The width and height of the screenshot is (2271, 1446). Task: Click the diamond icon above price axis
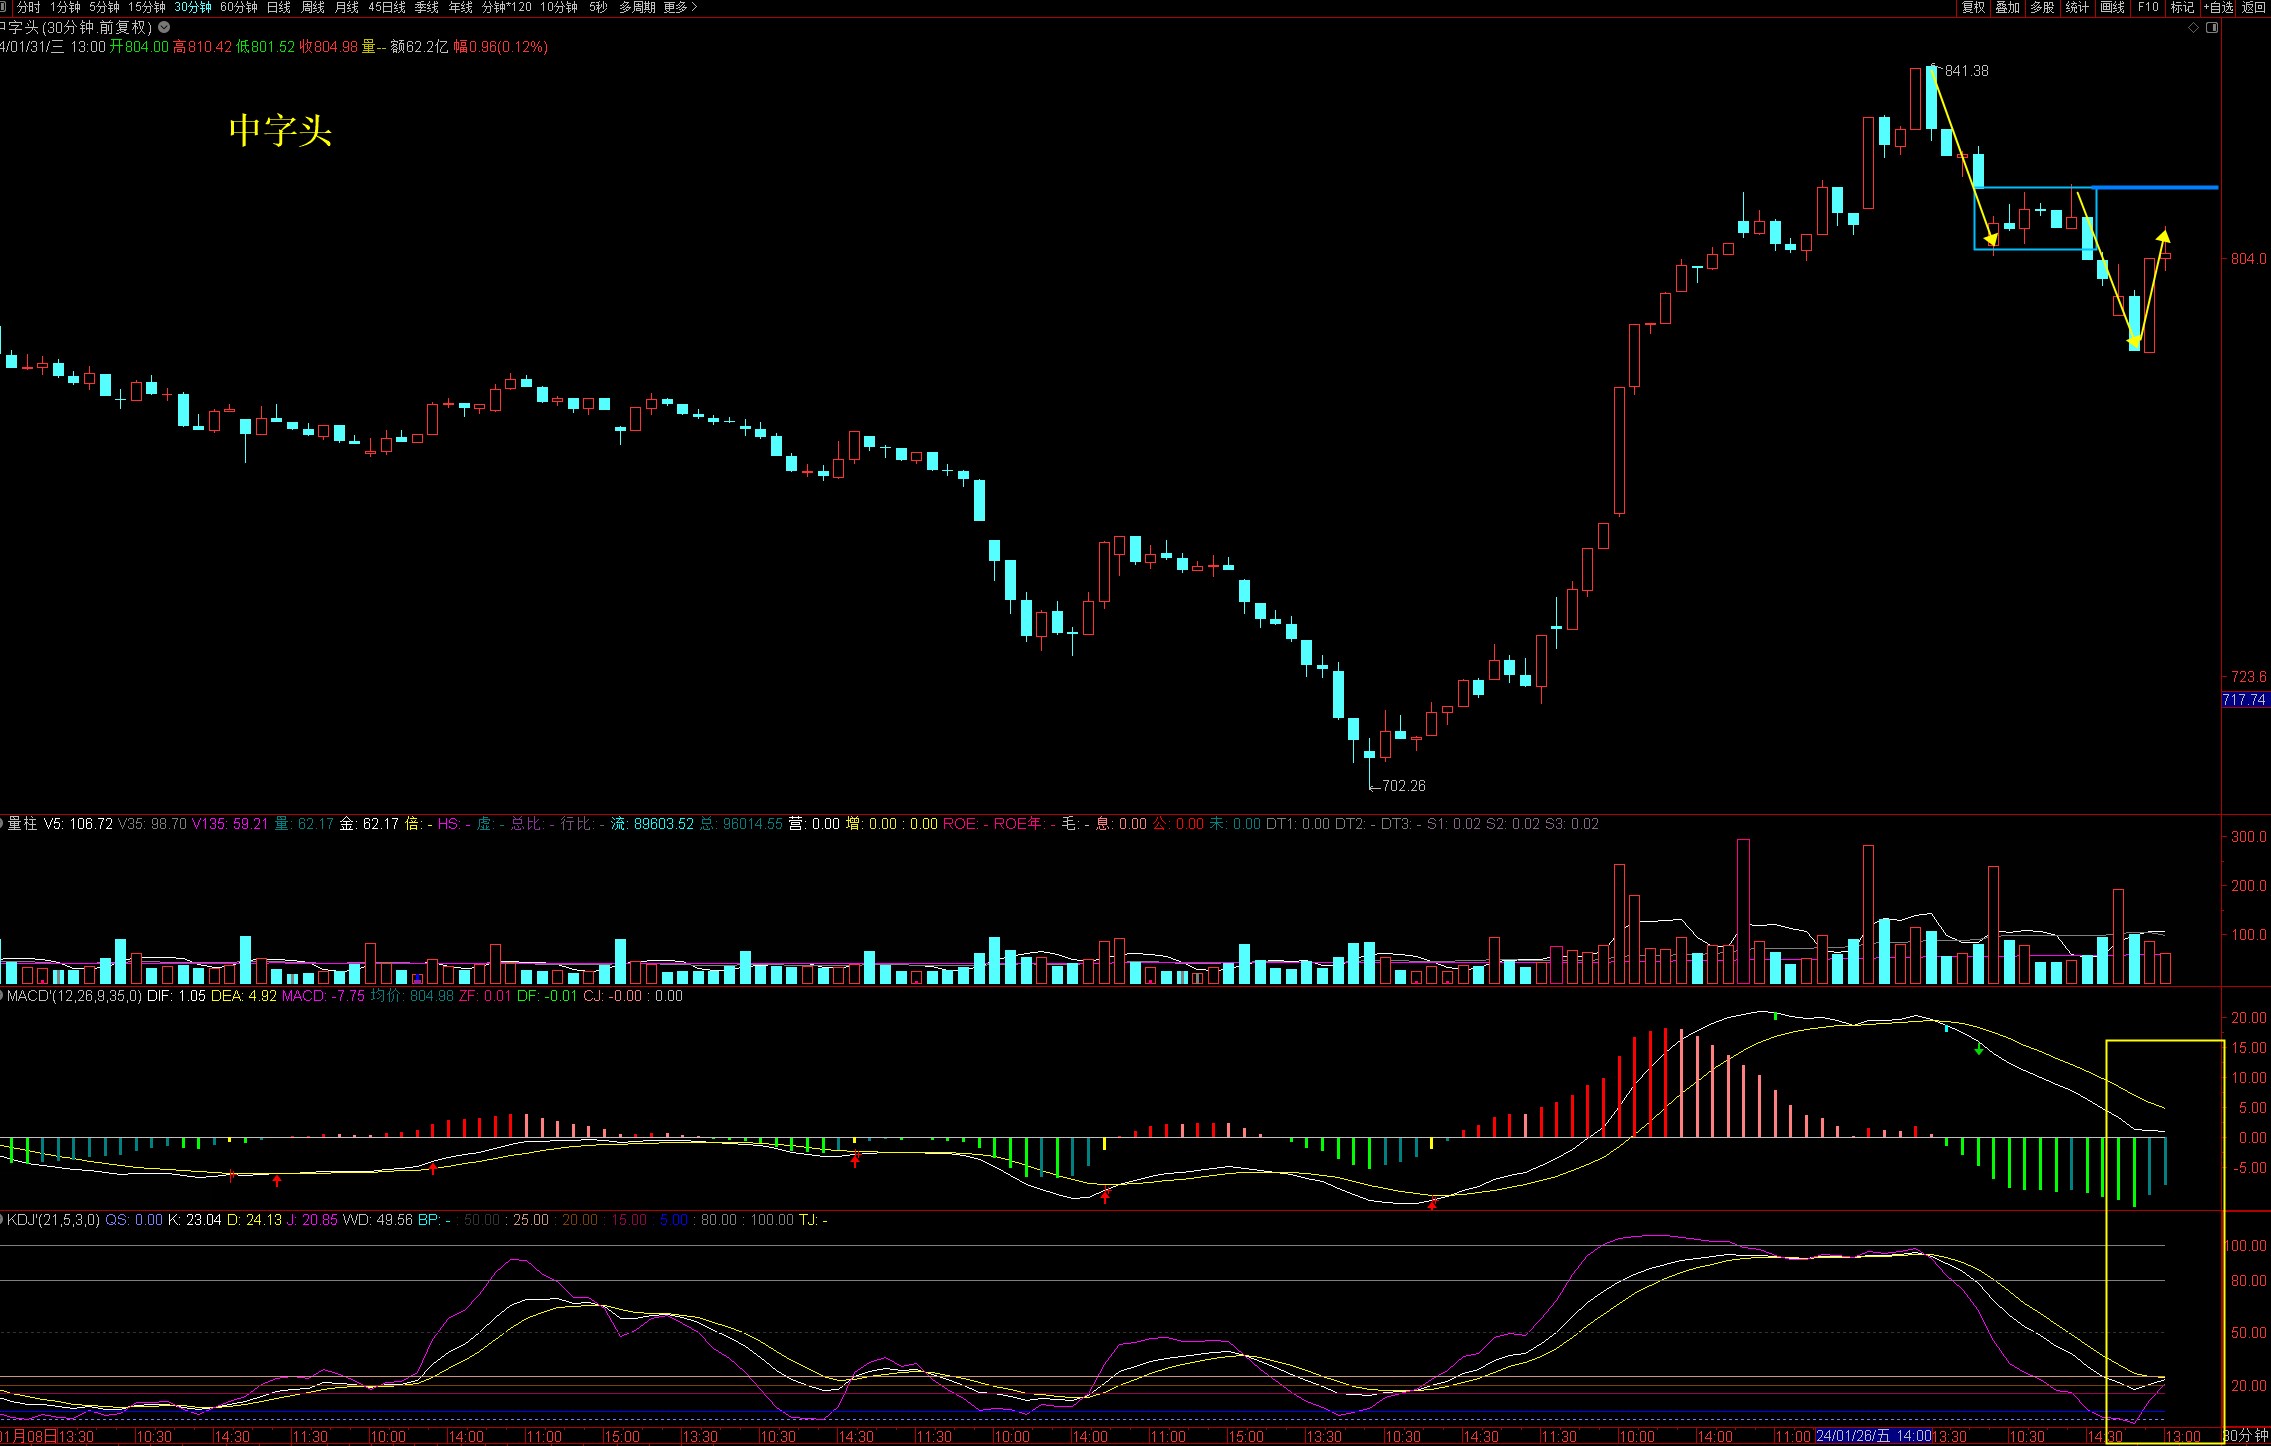(x=2194, y=28)
